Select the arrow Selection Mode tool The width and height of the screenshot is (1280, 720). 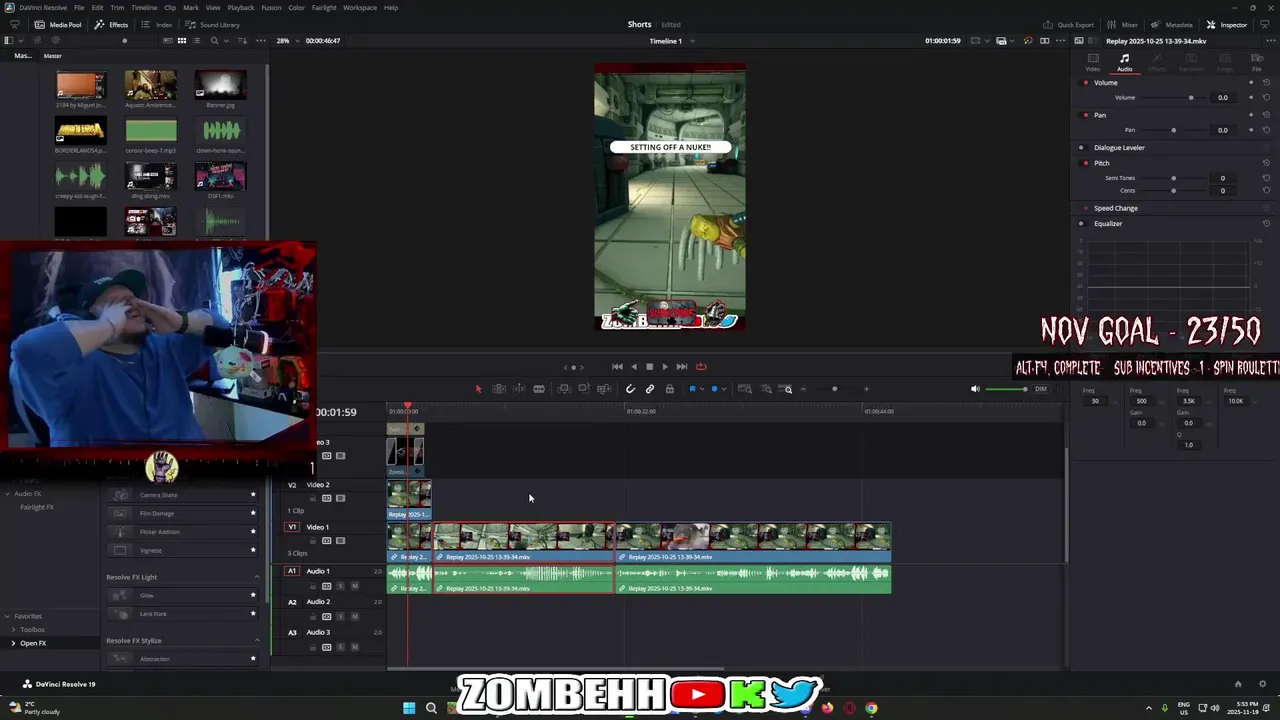(478, 389)
